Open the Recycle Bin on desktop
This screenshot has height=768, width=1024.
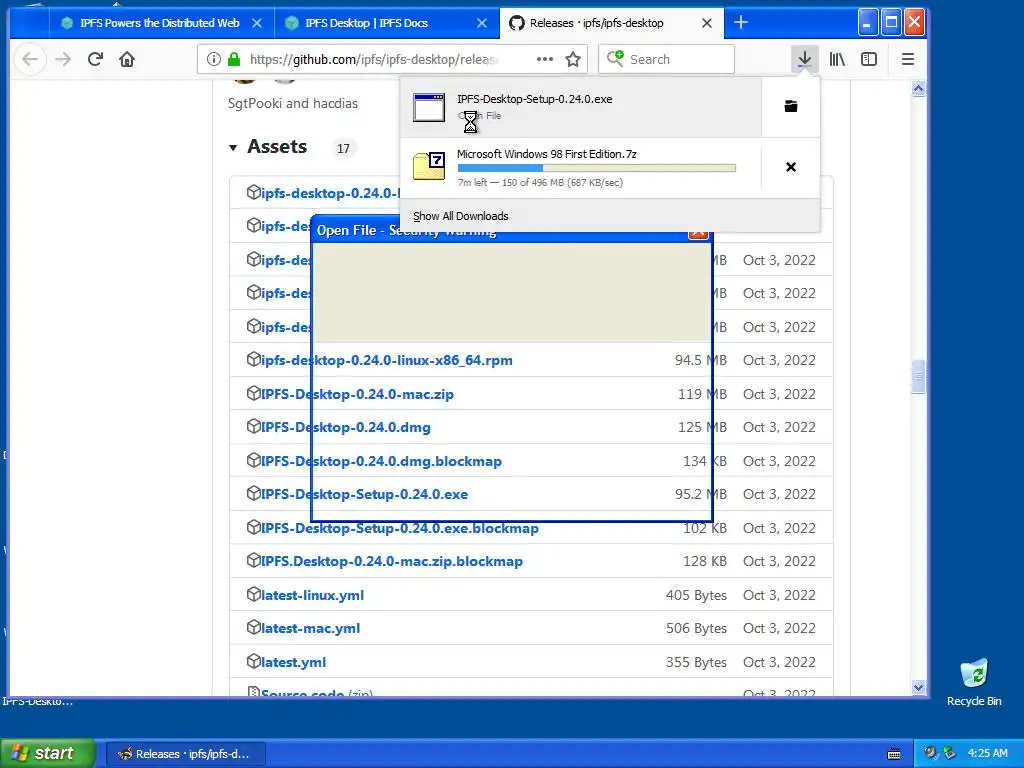point(974,683)
